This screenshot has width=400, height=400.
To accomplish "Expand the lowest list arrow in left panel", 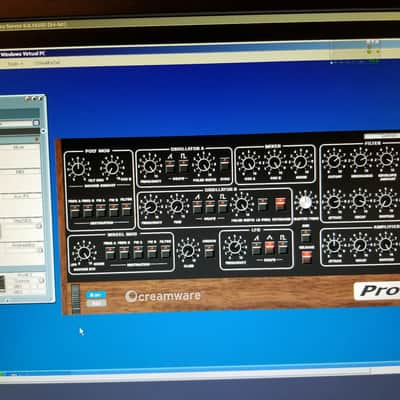I will tap(41, 280).
